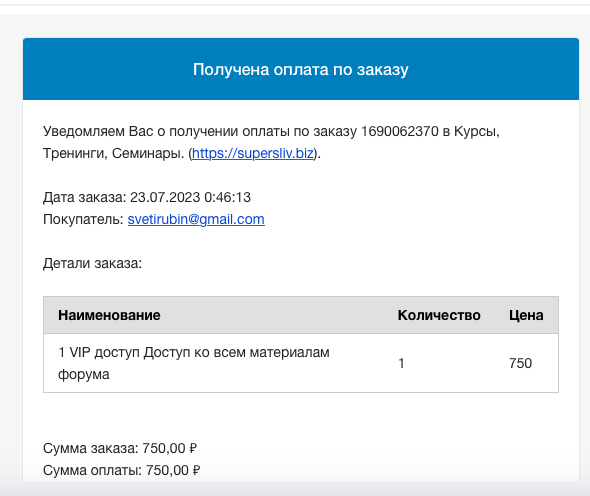The width and height of the screenshot is (590, 496).
Task: Click the "1 VIP доступ" item name cell
Action: pos(194,363)
